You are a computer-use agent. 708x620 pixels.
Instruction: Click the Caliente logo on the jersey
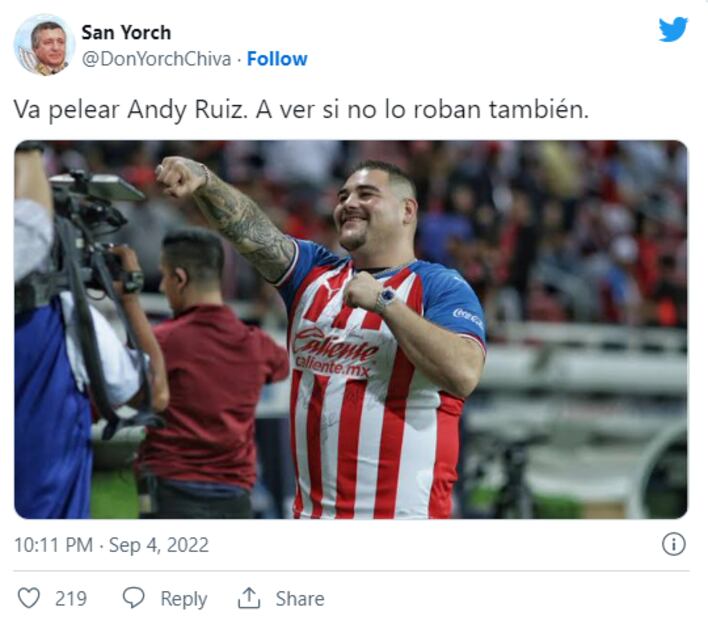334,348
